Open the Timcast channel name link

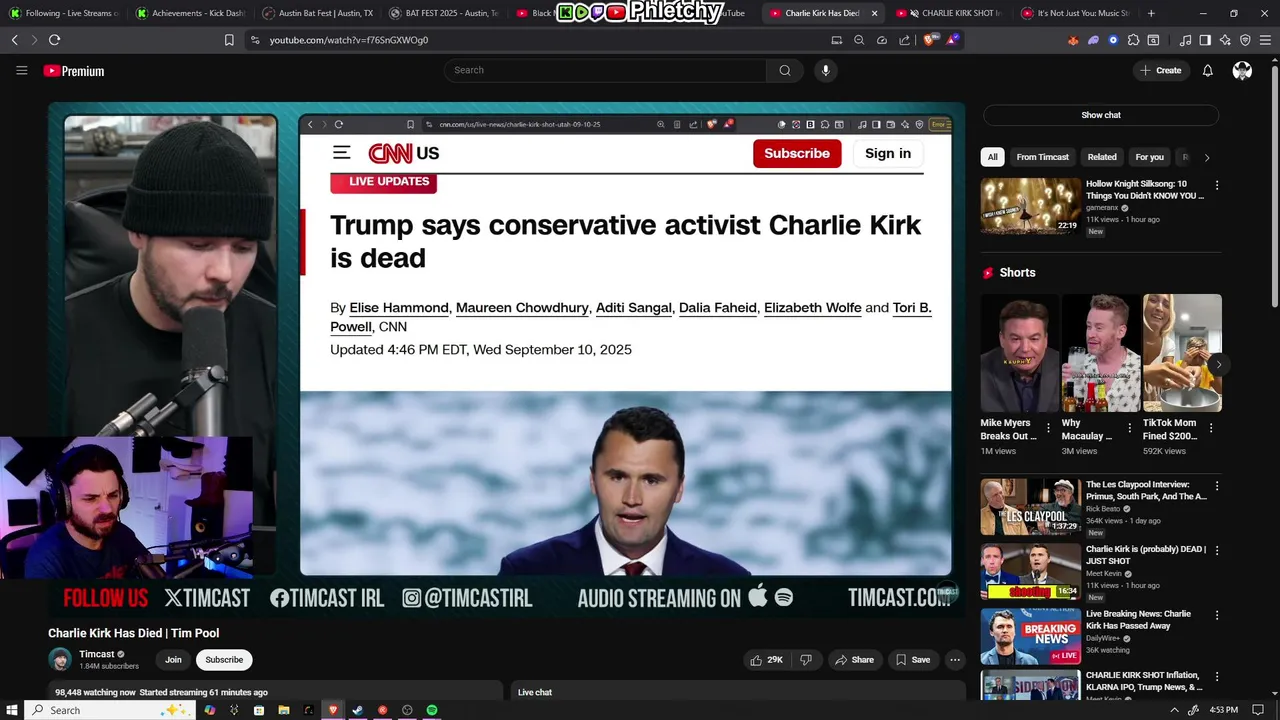pos(97,654)
